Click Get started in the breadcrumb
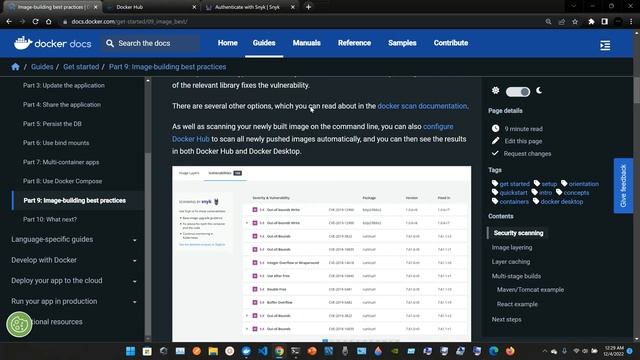 [x=81, y=67]
